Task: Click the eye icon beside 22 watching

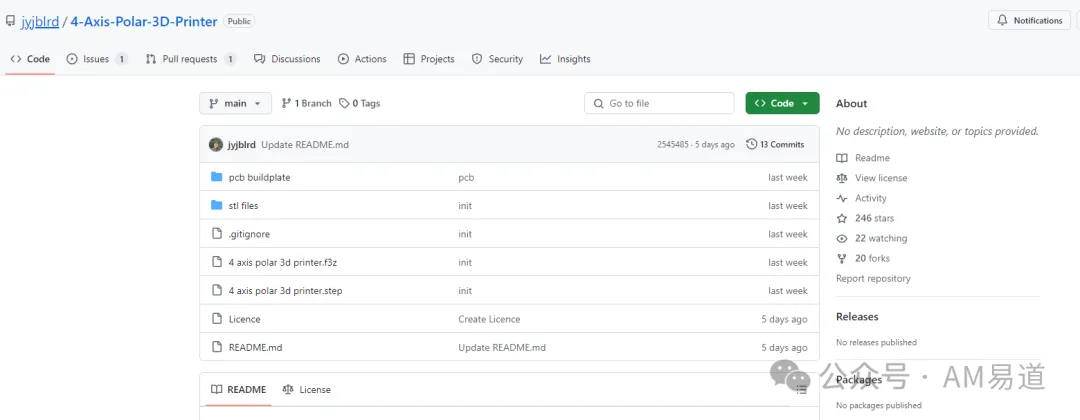Action: coord(842,238)
